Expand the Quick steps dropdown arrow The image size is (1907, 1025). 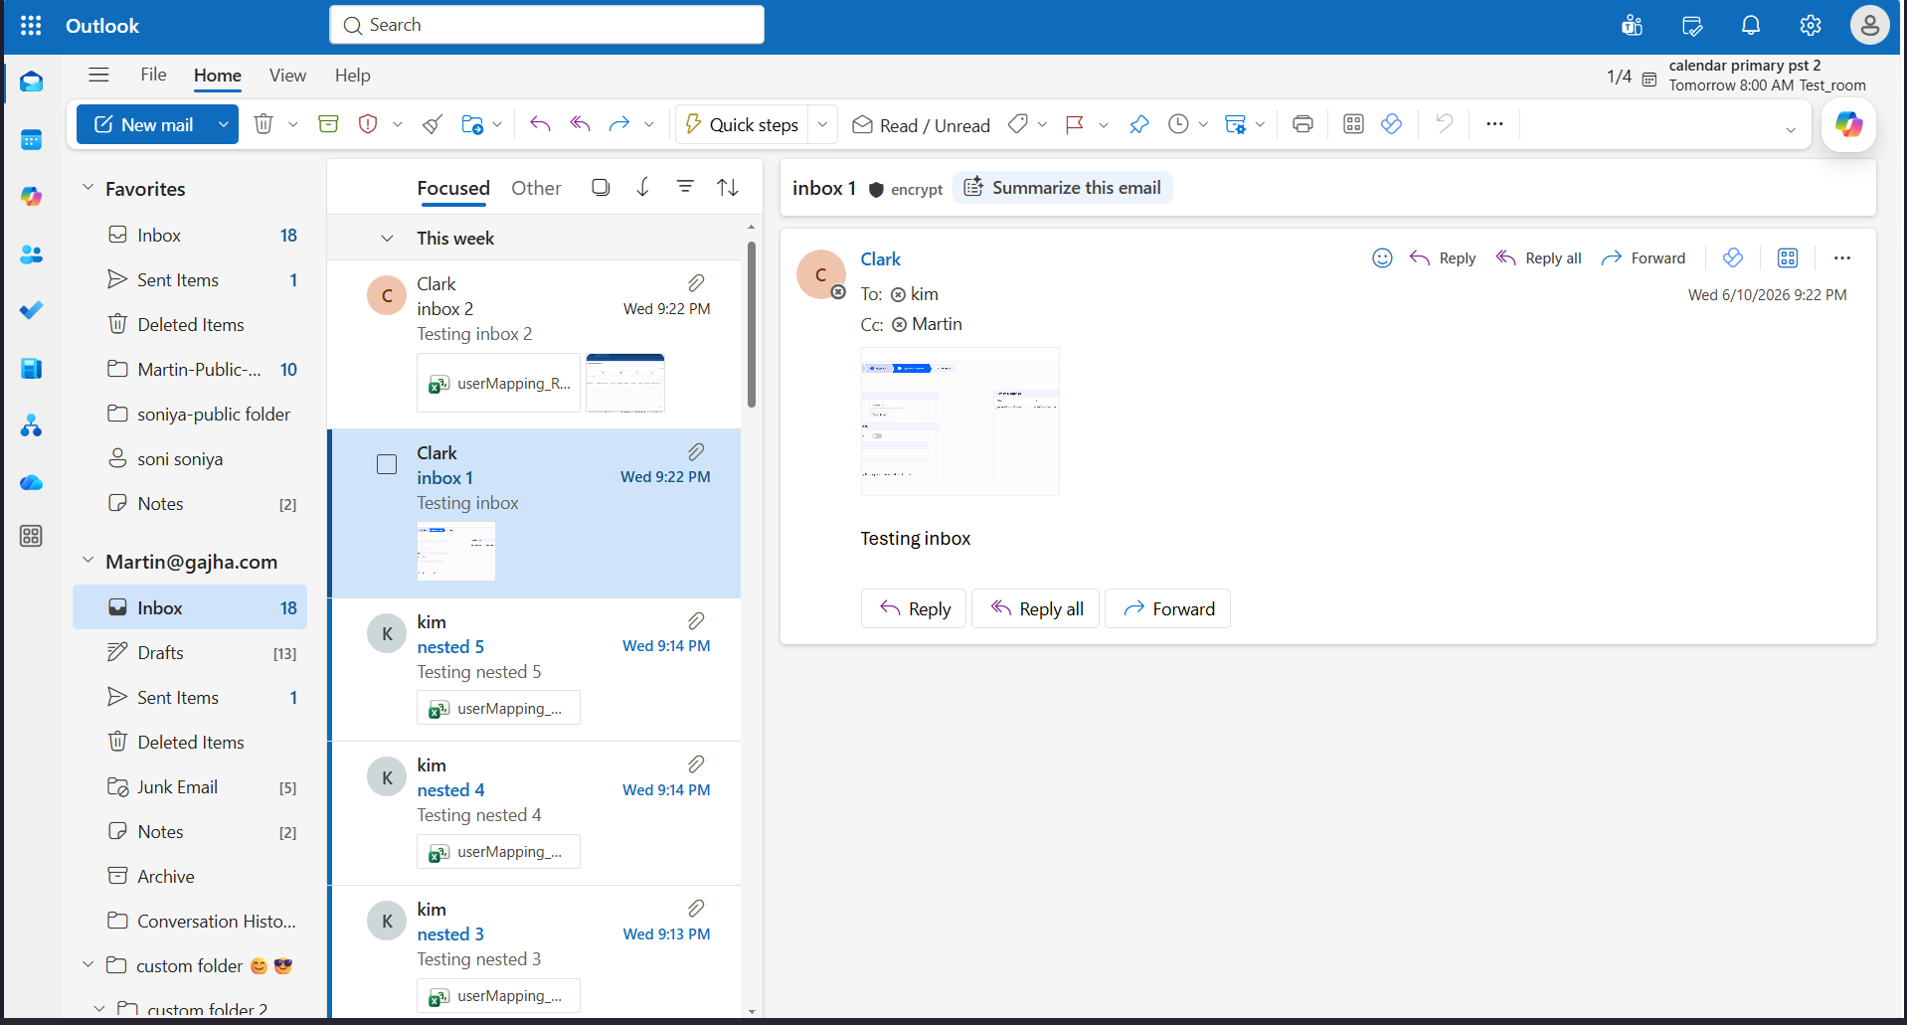(x=822, y=125)
